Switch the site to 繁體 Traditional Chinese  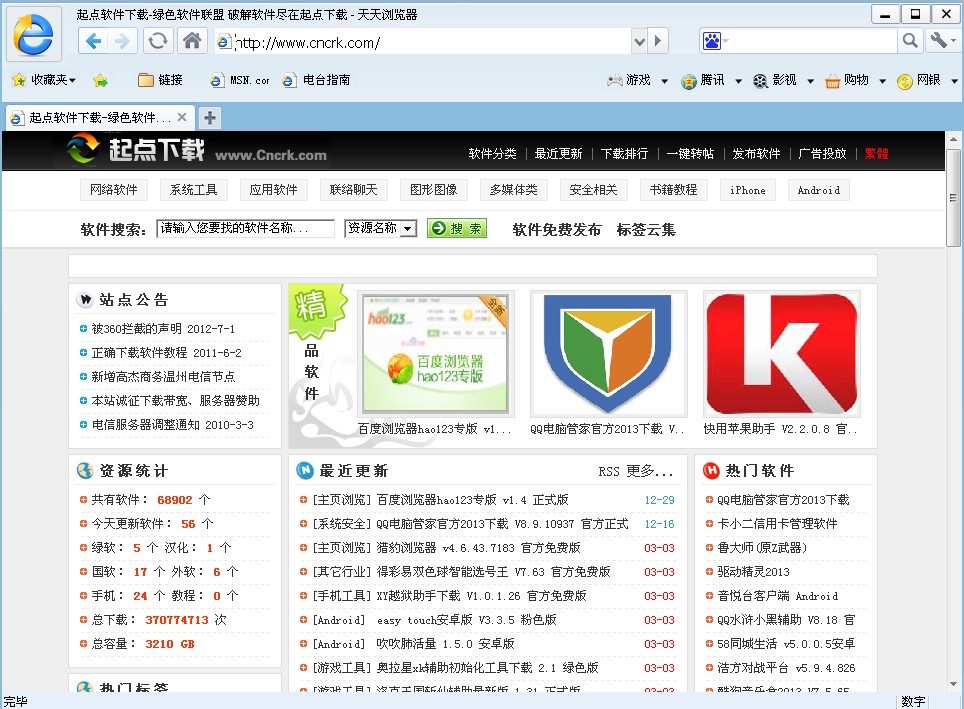876,153
